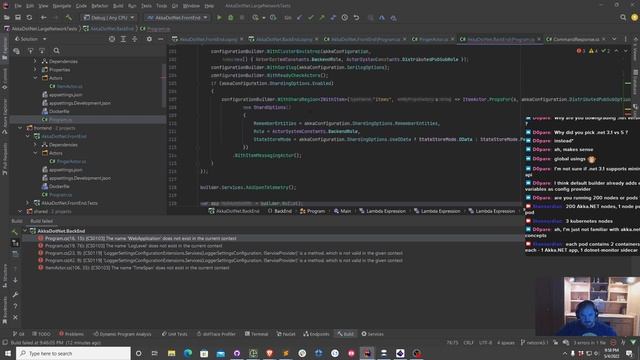640x360 pixels.
Task: Click the Stop button in toolbar
Action: coord(242,18)
